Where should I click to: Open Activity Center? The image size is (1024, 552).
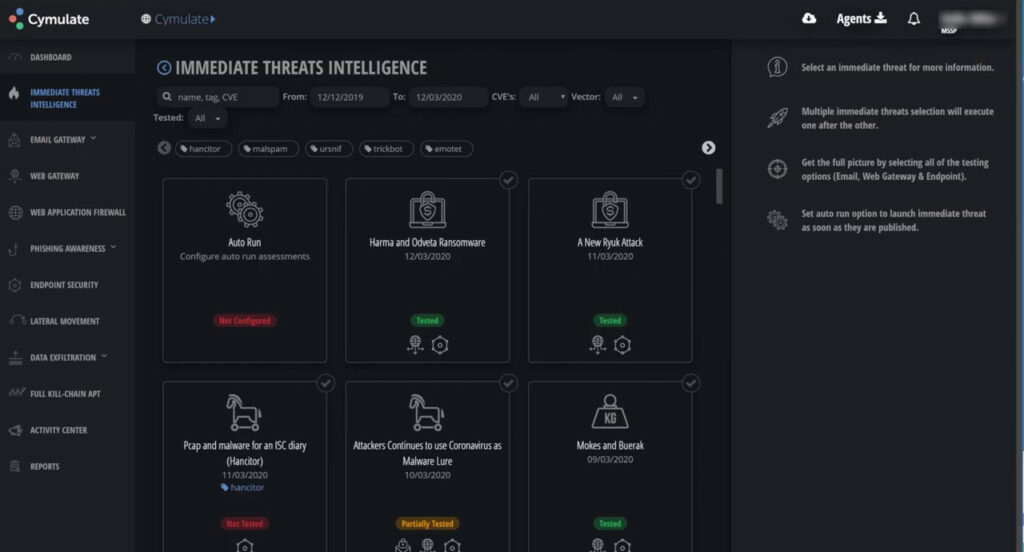[x=58, y=430]
